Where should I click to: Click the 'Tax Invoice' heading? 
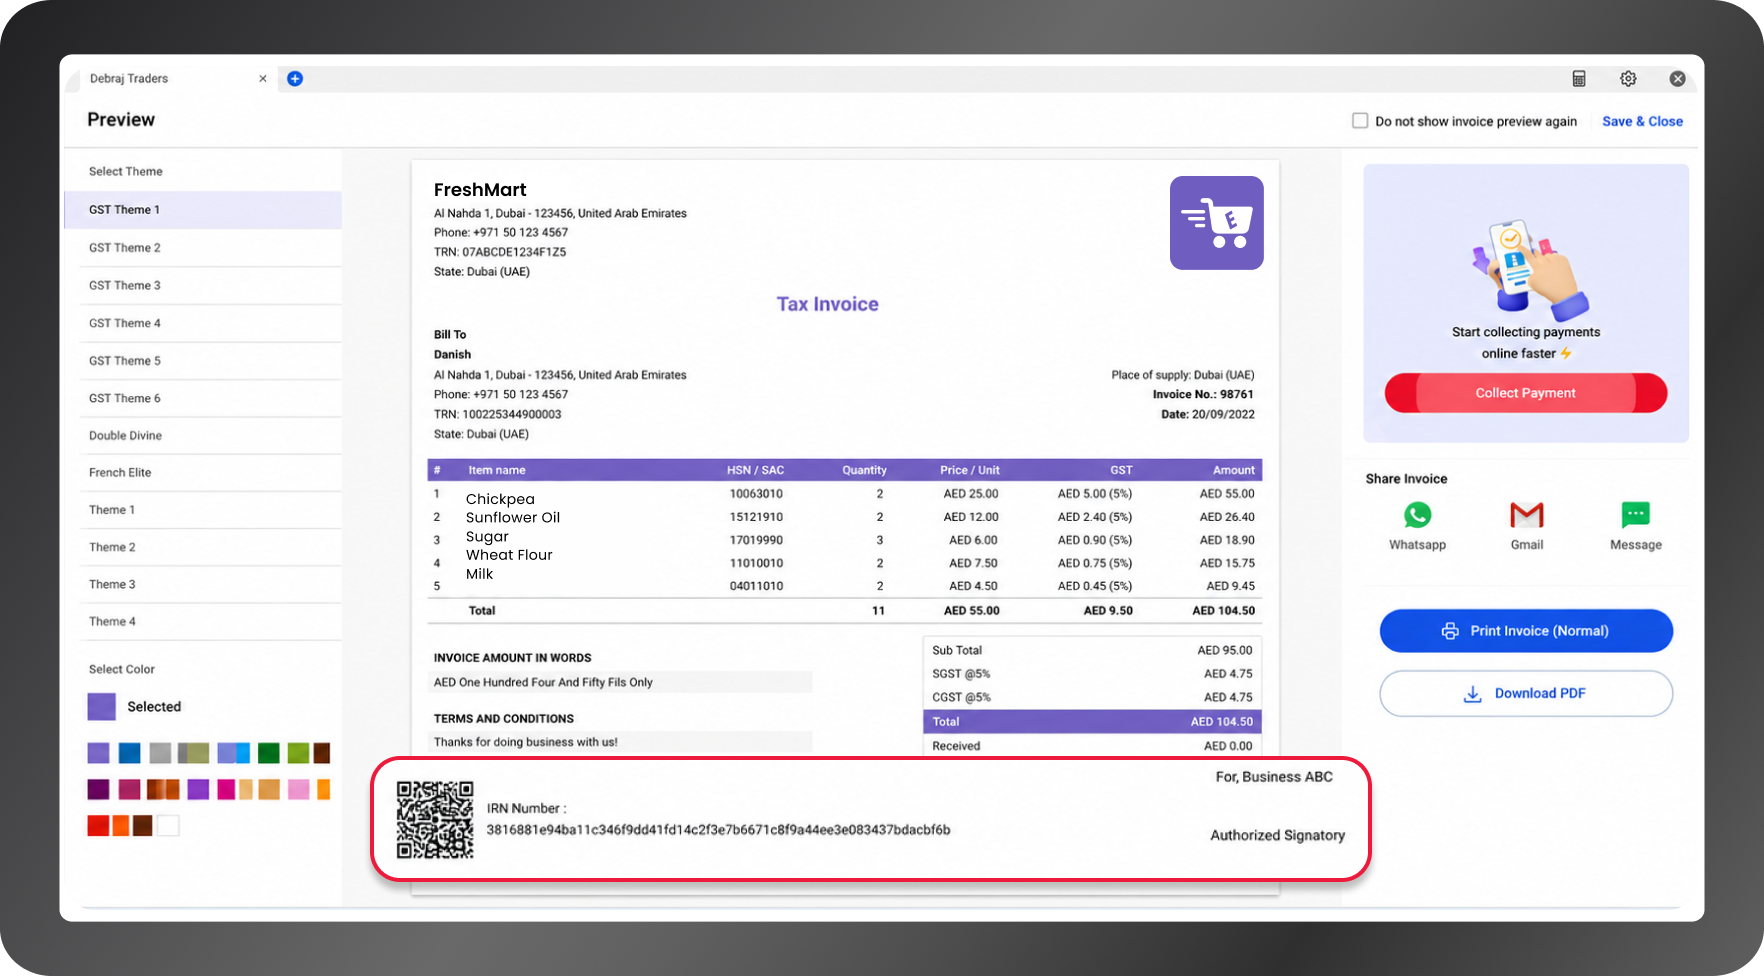828,304
